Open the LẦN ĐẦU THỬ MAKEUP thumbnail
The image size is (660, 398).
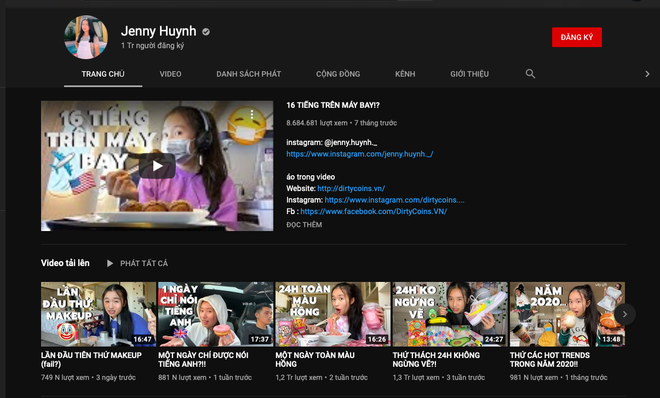pyautogui.click(x=98, y=314)
